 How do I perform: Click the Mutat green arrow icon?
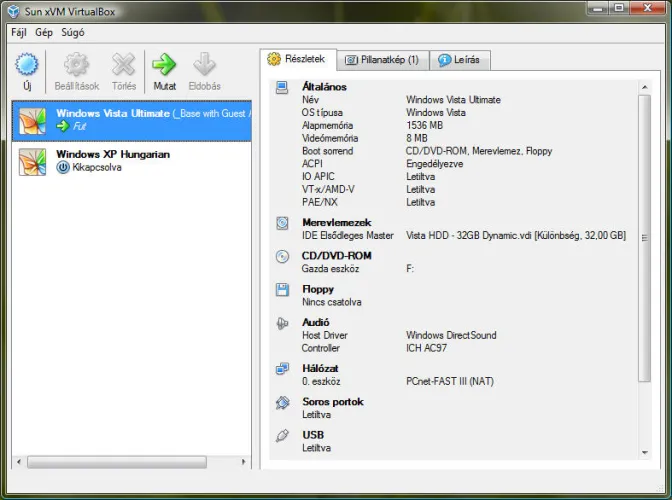164,65
